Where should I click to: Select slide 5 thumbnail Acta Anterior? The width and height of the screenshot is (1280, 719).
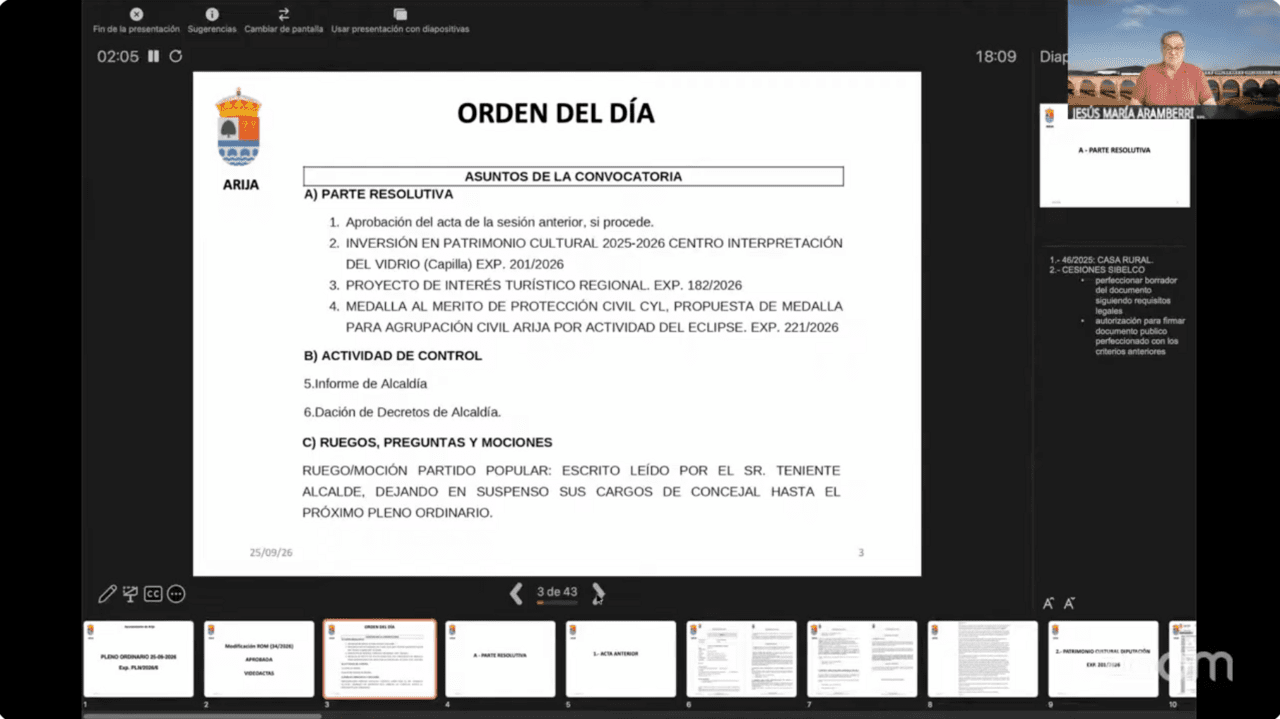point(621,659)
